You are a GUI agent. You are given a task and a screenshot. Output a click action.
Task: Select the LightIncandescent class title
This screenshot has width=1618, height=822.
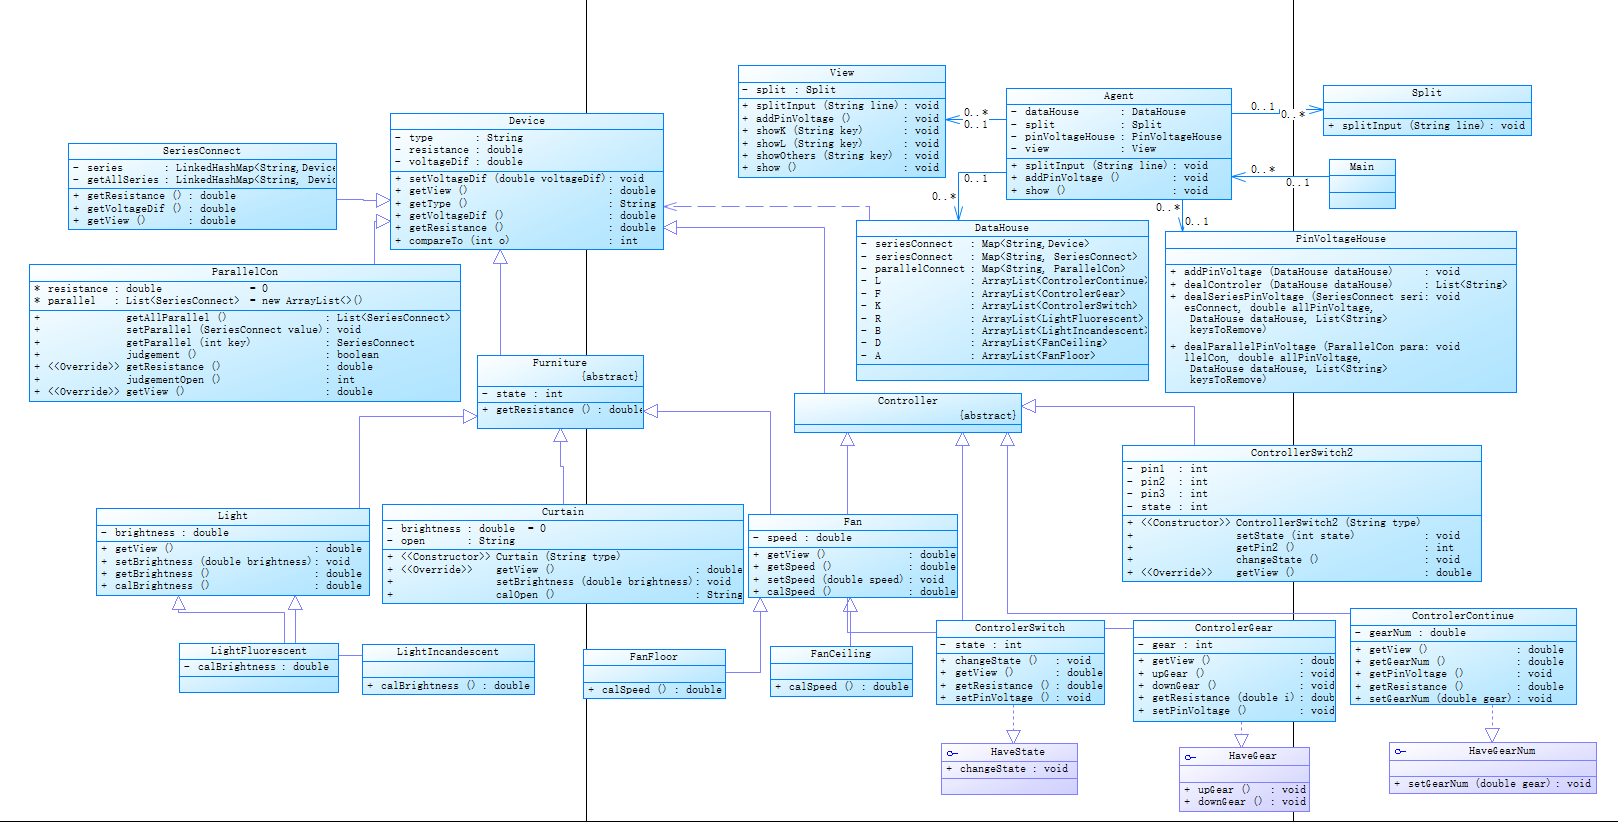coord(448,652)
